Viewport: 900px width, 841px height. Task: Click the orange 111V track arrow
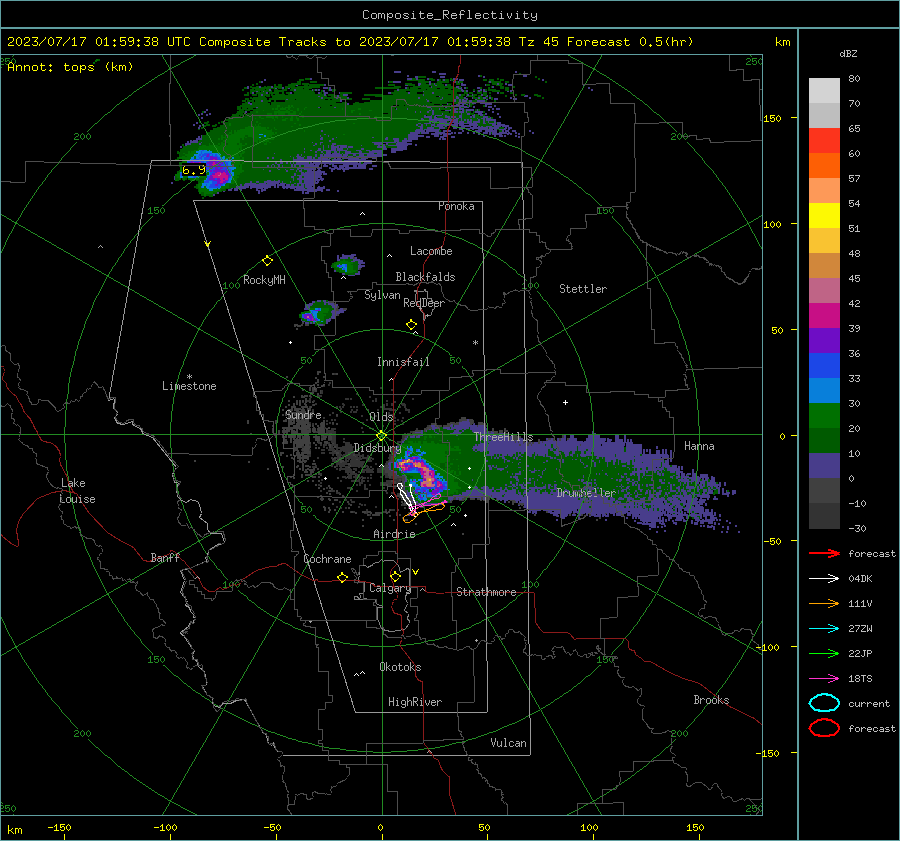824,603
